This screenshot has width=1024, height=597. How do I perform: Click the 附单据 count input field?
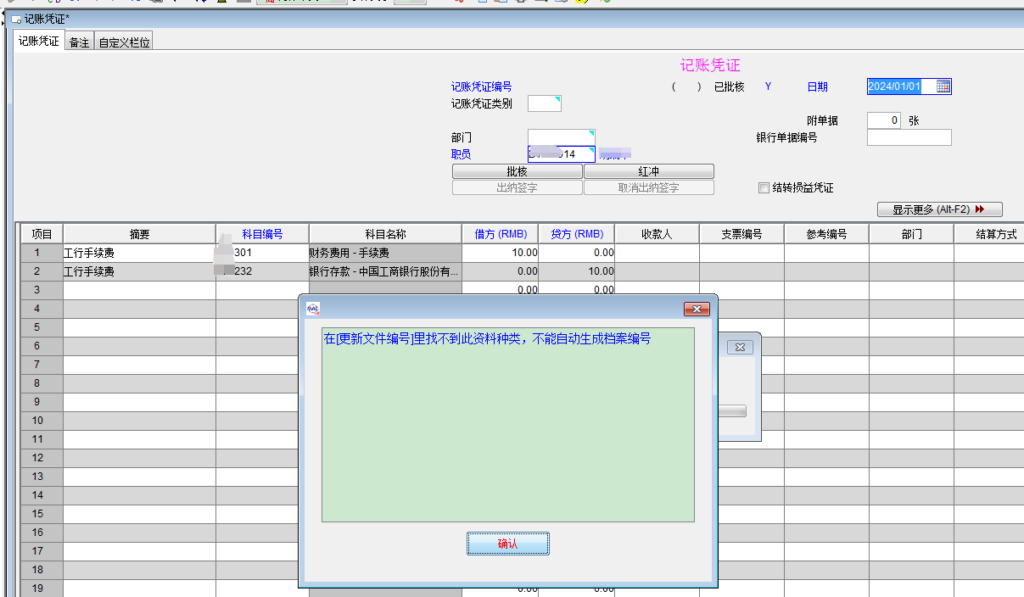(884, 120)
